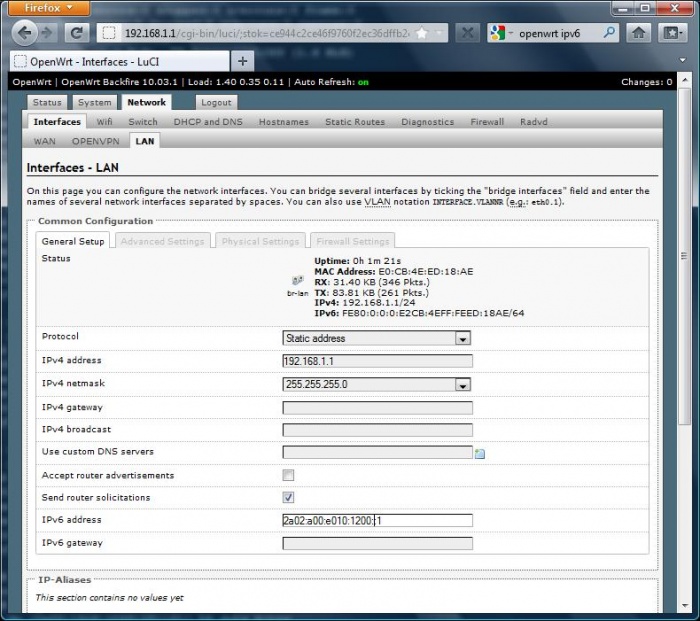700x621 pixels.
Task: Open the Firewall section tab
Action: tap(487, 122)
